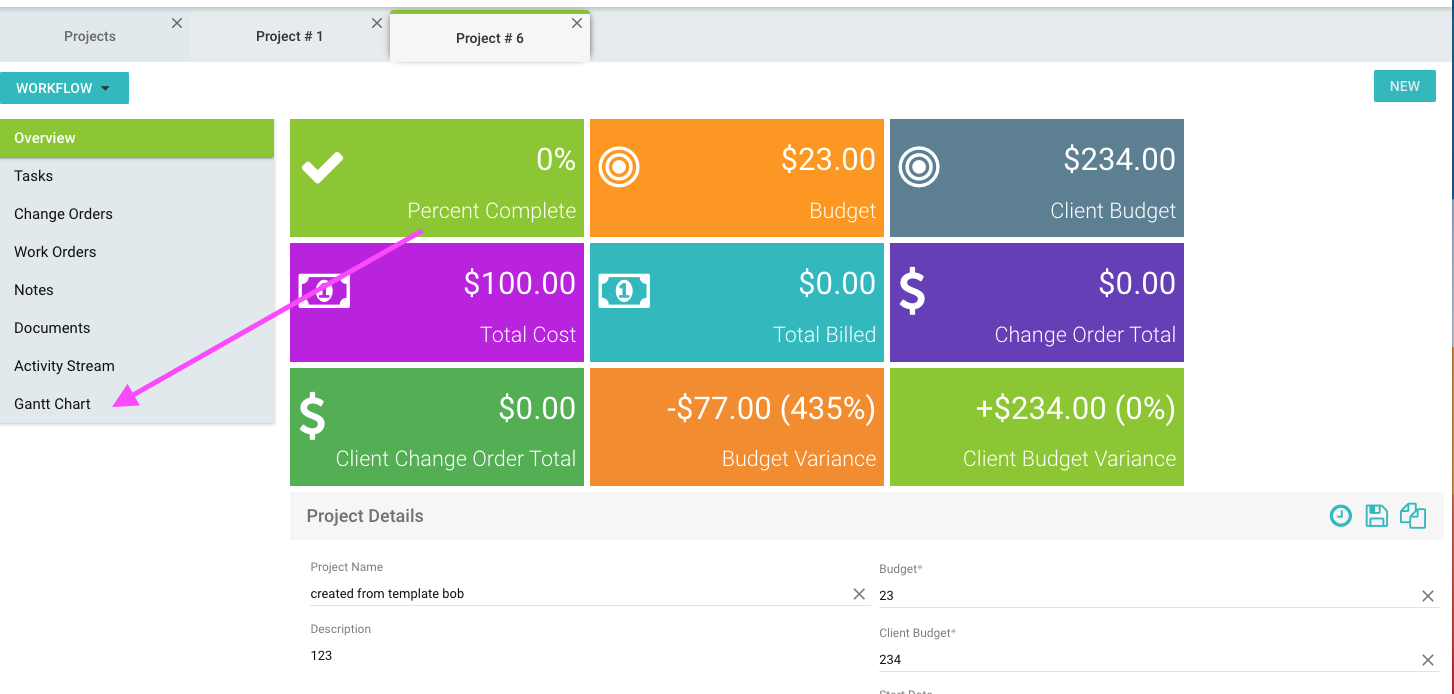
Task: Close the Project # 1 tab
Action: click(377, 23)
